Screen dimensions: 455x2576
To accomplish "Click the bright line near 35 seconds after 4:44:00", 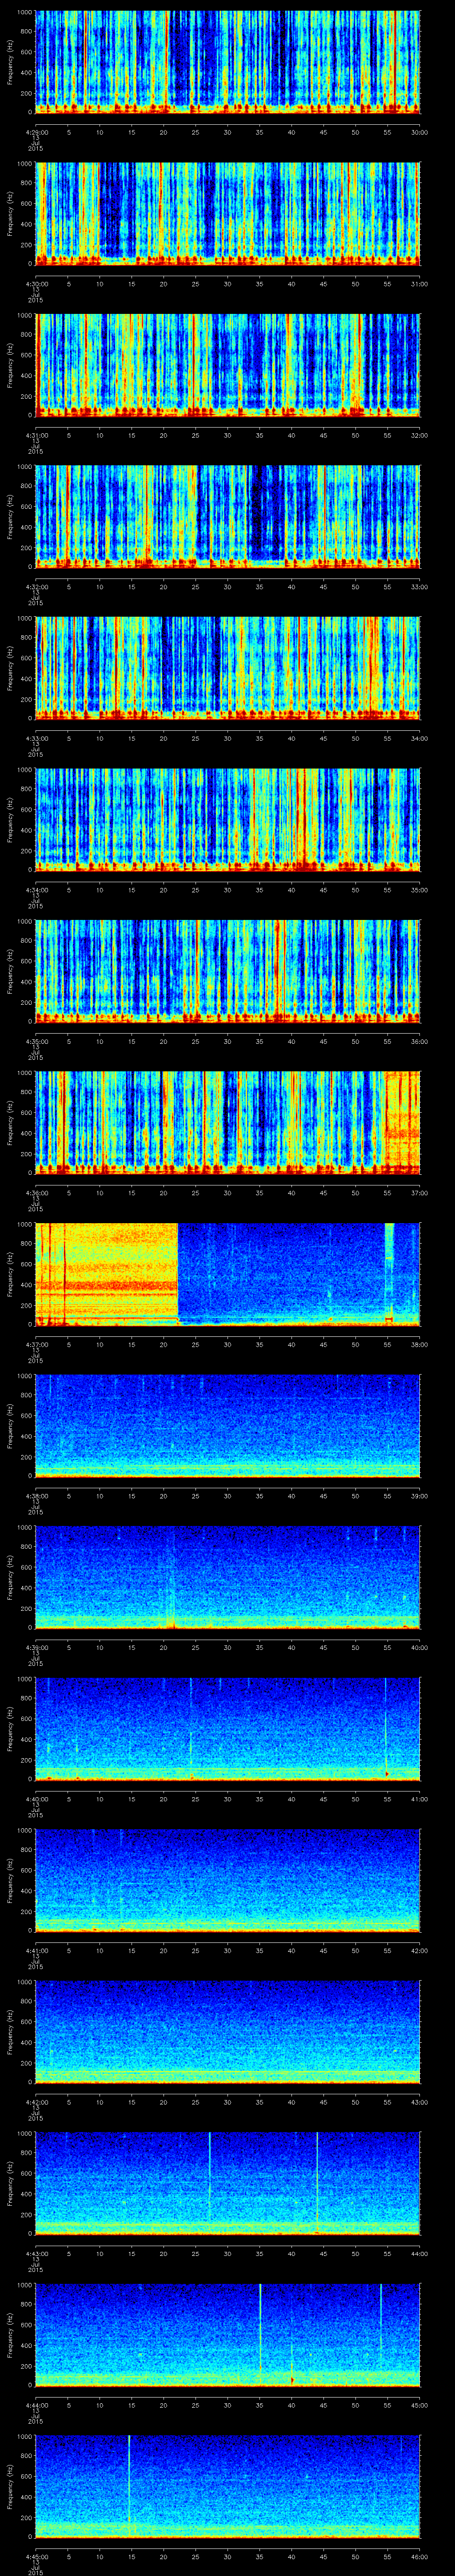I will 260,2335.
